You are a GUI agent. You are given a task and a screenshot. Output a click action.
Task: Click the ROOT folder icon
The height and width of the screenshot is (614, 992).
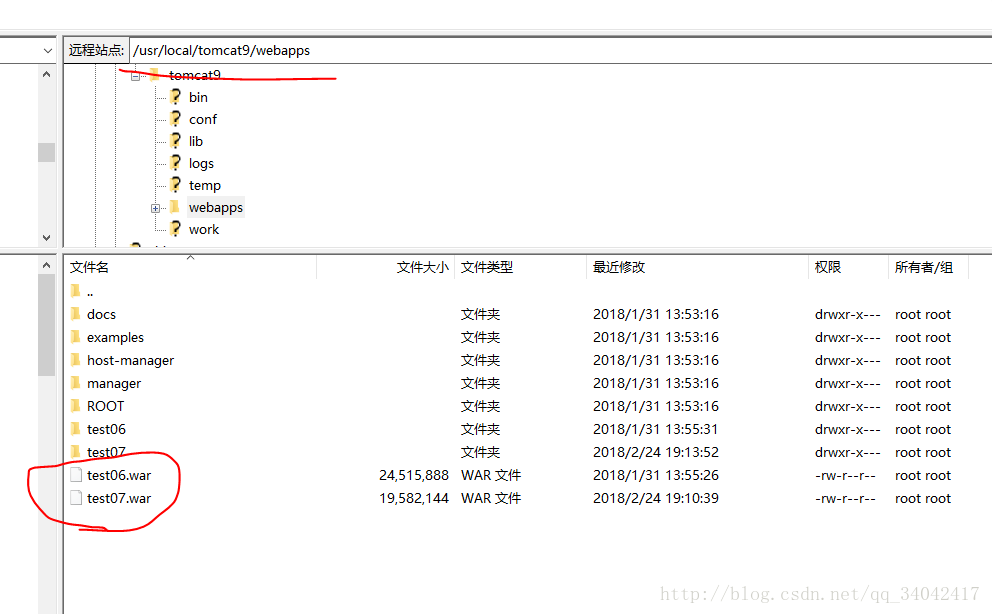pos(76,406)
